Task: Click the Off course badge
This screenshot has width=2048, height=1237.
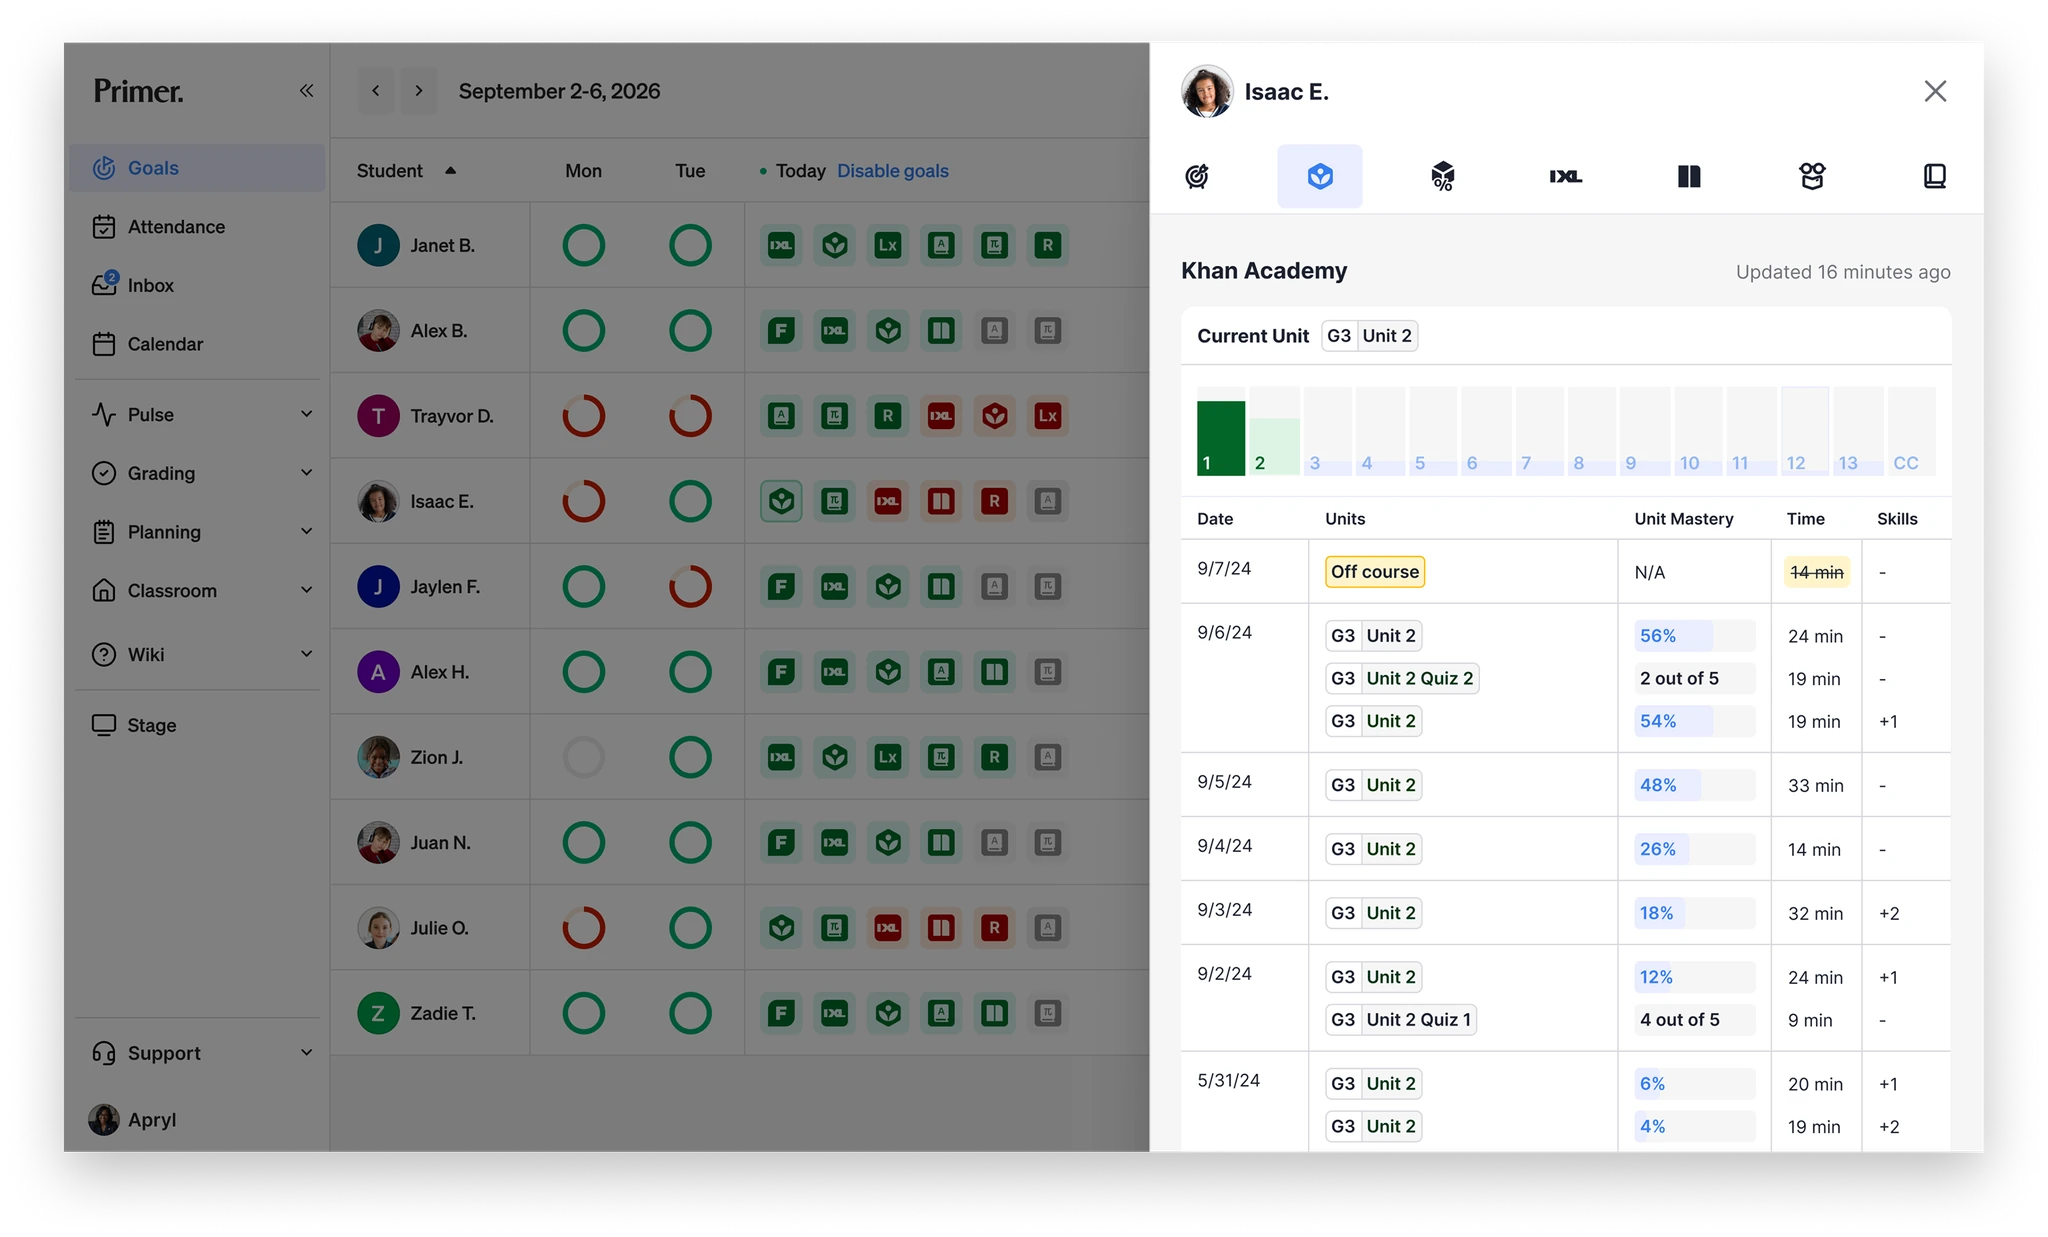Action: 1375,572
